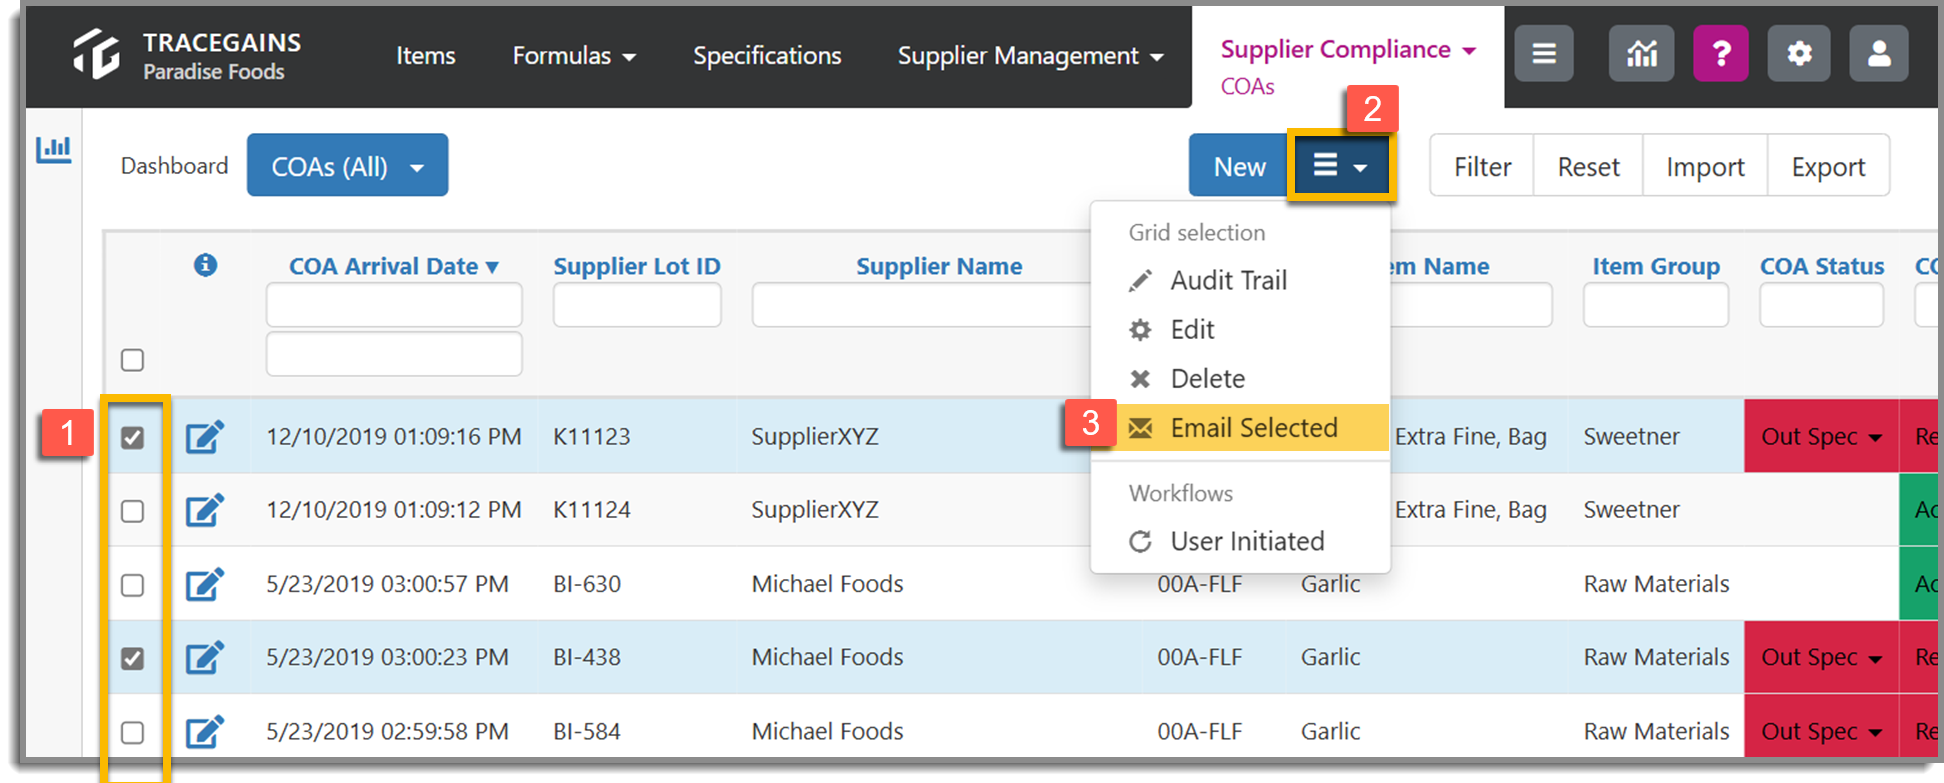Sort by Supplier Lot ID column header
The width and height of the screenshot is (1944, 783).
[x=637, y=266]
